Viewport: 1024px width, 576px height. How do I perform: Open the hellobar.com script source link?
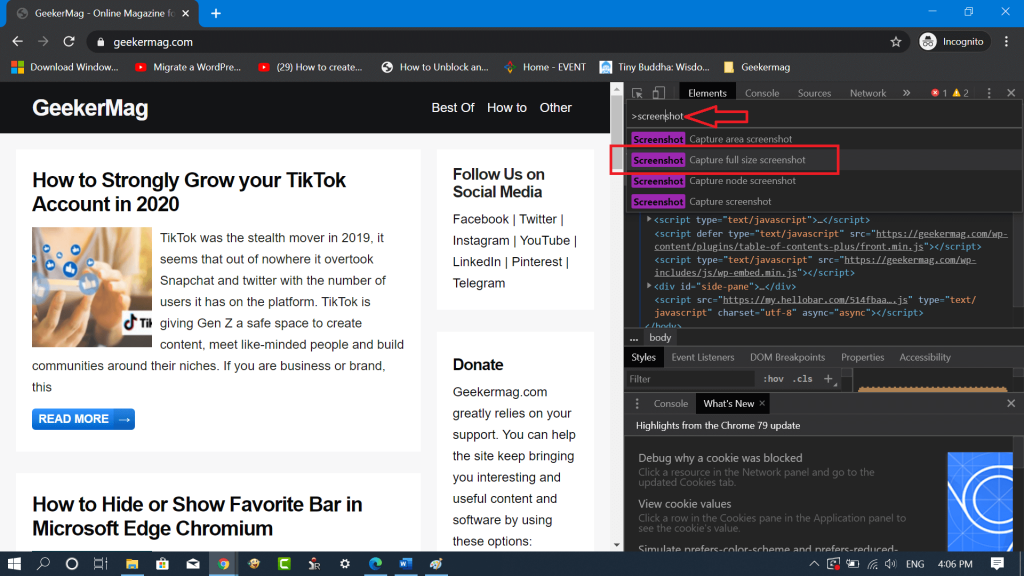click(x=815, y=300)
